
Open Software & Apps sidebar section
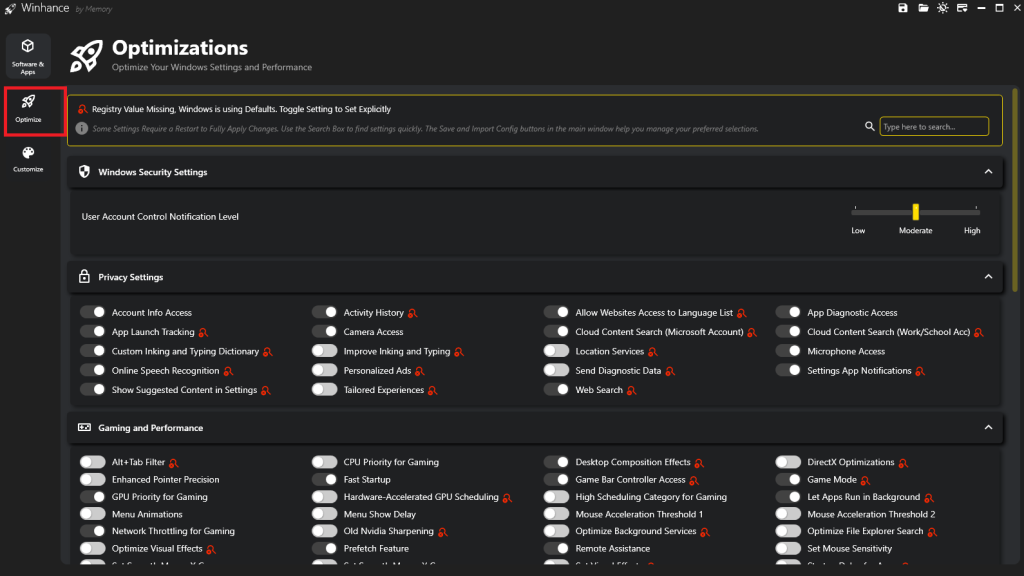coord(27,56)
